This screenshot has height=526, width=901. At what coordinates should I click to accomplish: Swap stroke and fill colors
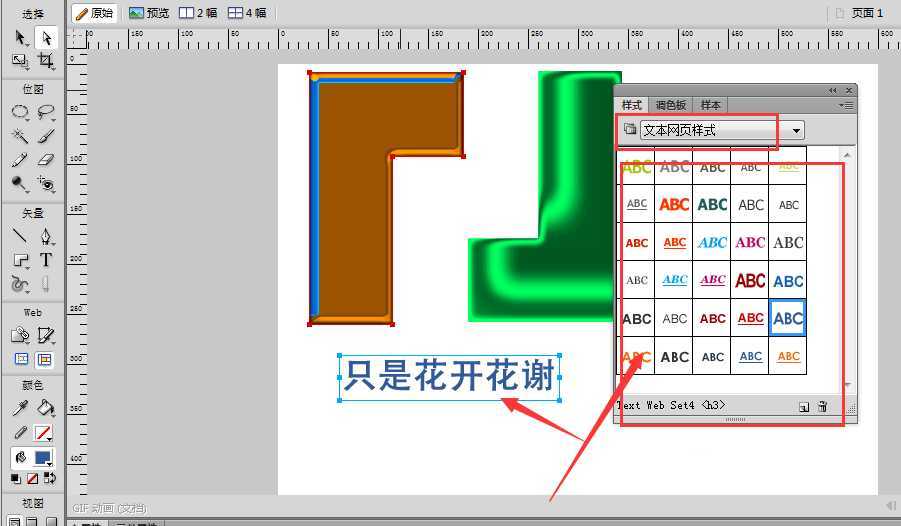pyautogui.click(x=49, y=478)
